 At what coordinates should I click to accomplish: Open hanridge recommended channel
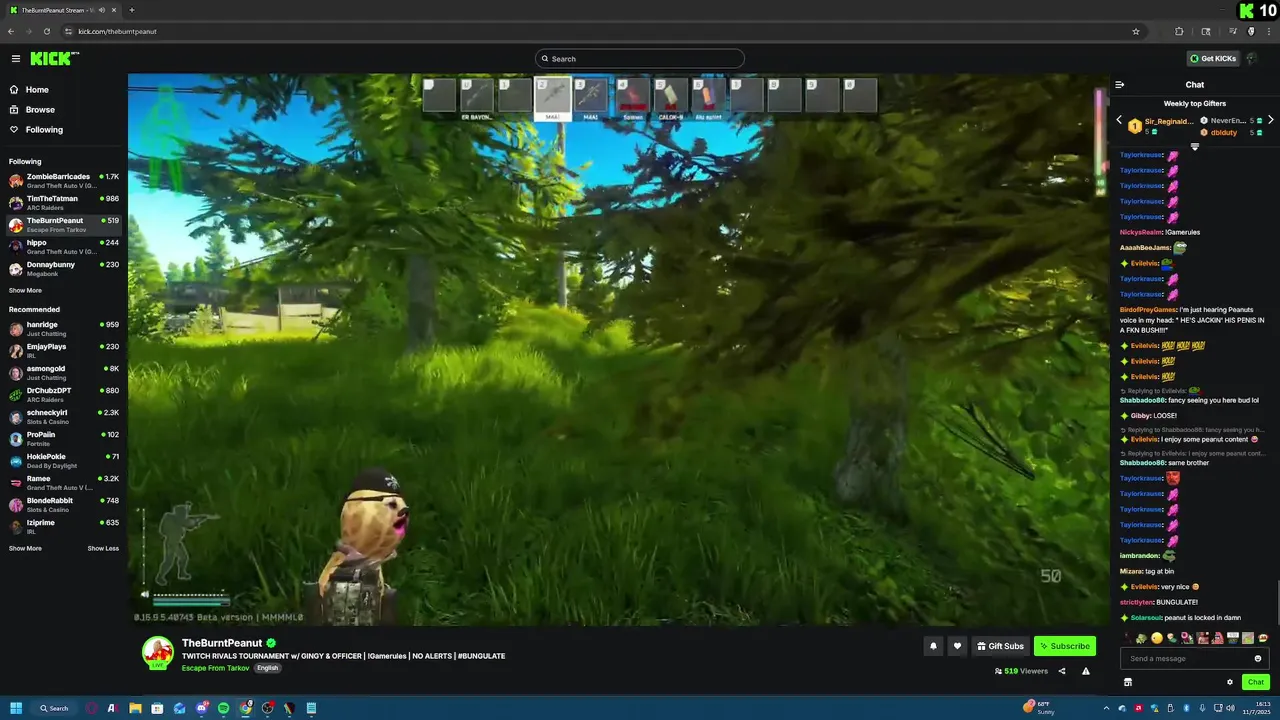(x=64, y=329)
